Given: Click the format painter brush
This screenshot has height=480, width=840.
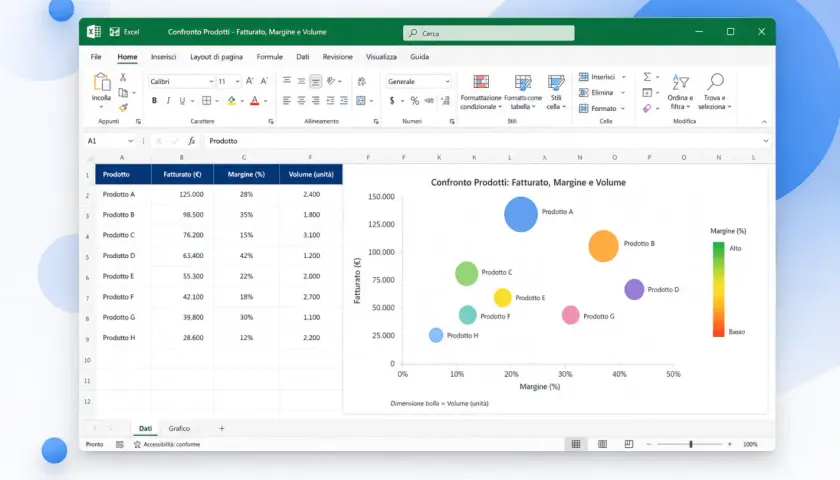Looking at the screenshot, I should 123,108.
